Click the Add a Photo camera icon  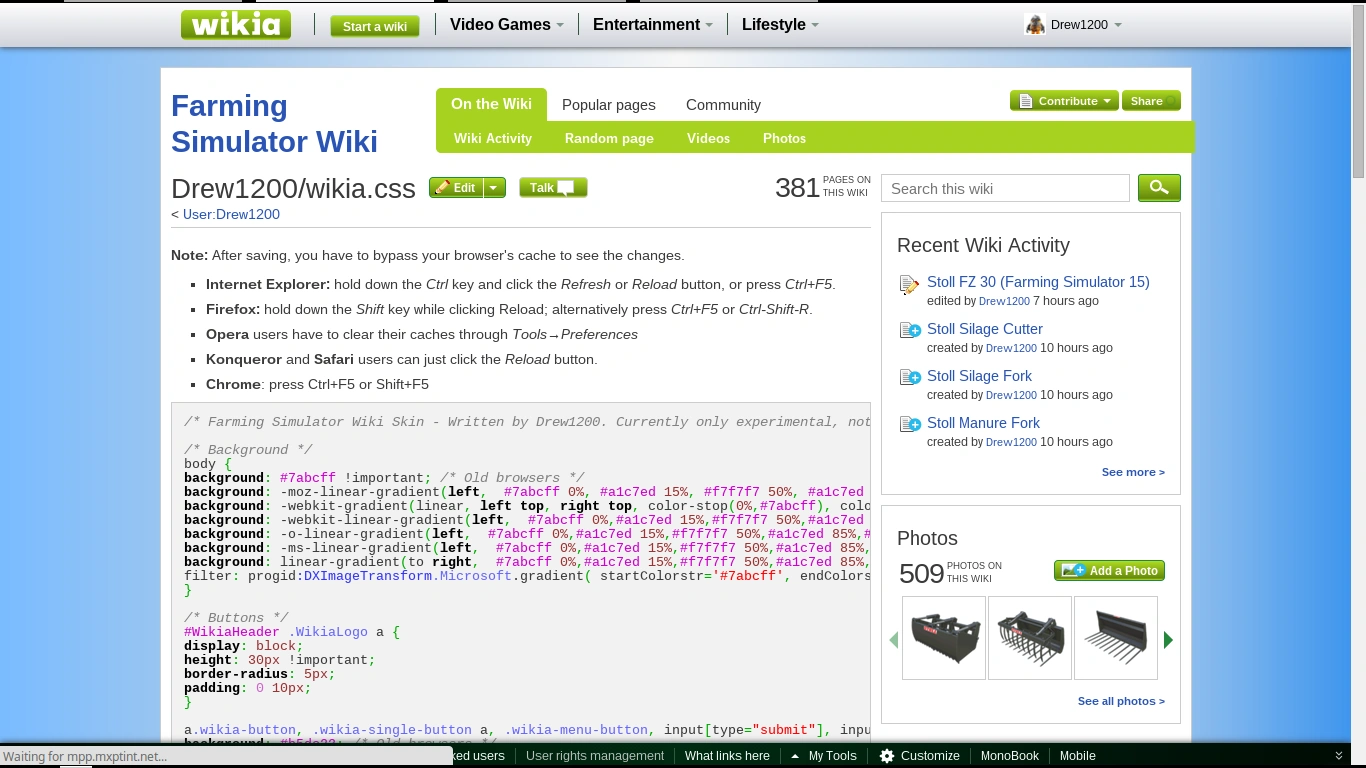coord(1072,570)
